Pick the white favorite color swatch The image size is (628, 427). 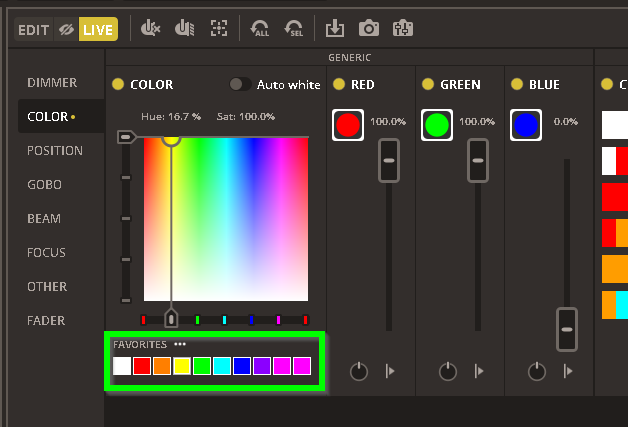122,366
